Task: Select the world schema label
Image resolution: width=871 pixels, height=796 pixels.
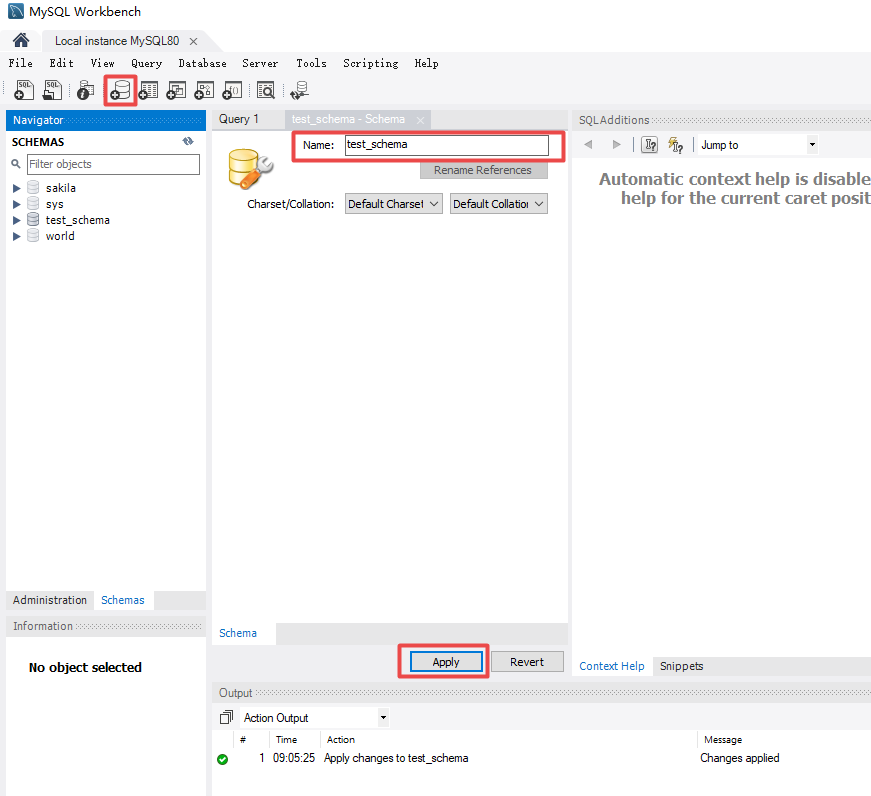Action: pos(60,236)
